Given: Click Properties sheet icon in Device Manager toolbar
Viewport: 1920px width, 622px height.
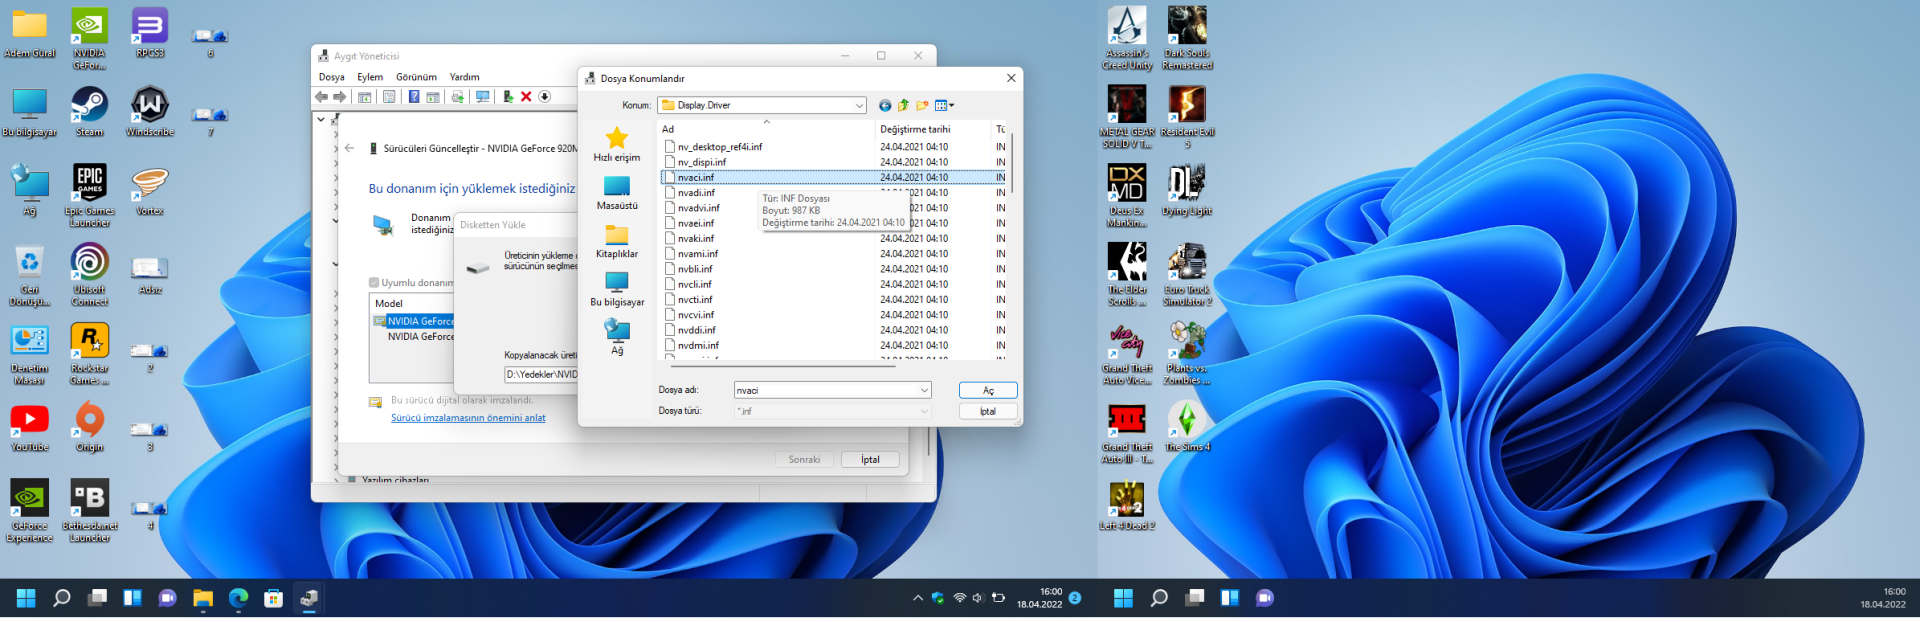Looking at the screenshot, I should click(389, 97).
